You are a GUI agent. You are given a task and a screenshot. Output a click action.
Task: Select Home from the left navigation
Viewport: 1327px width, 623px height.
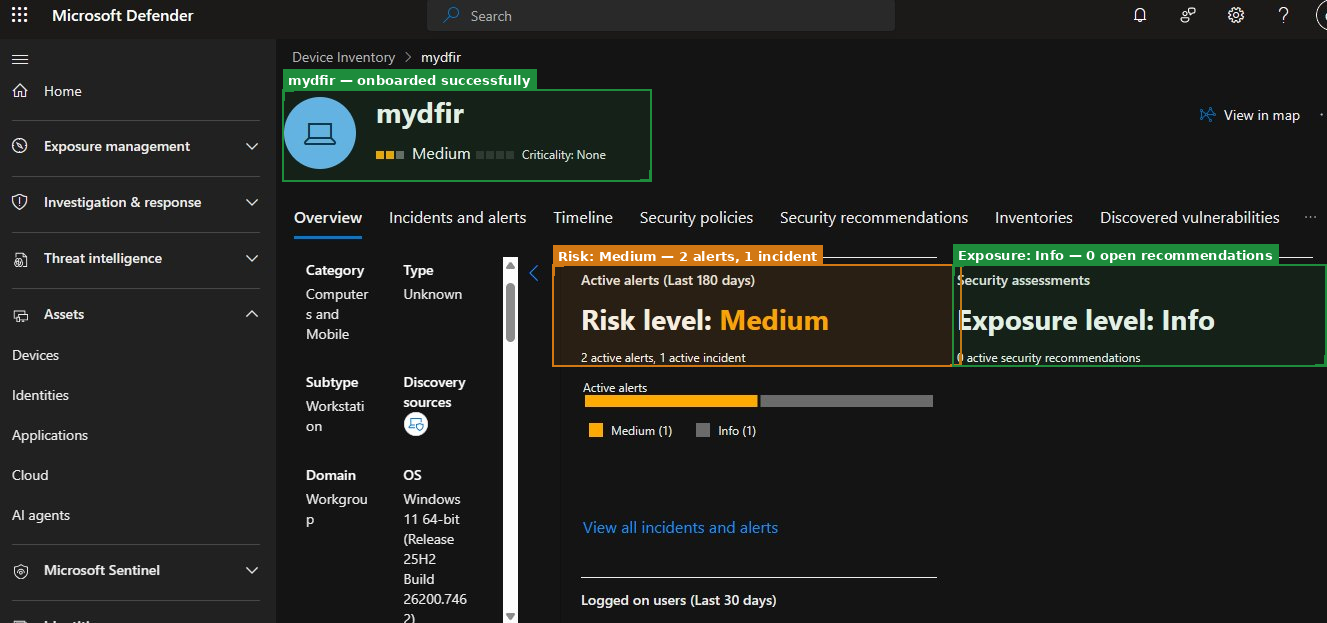tap(62, 90)
